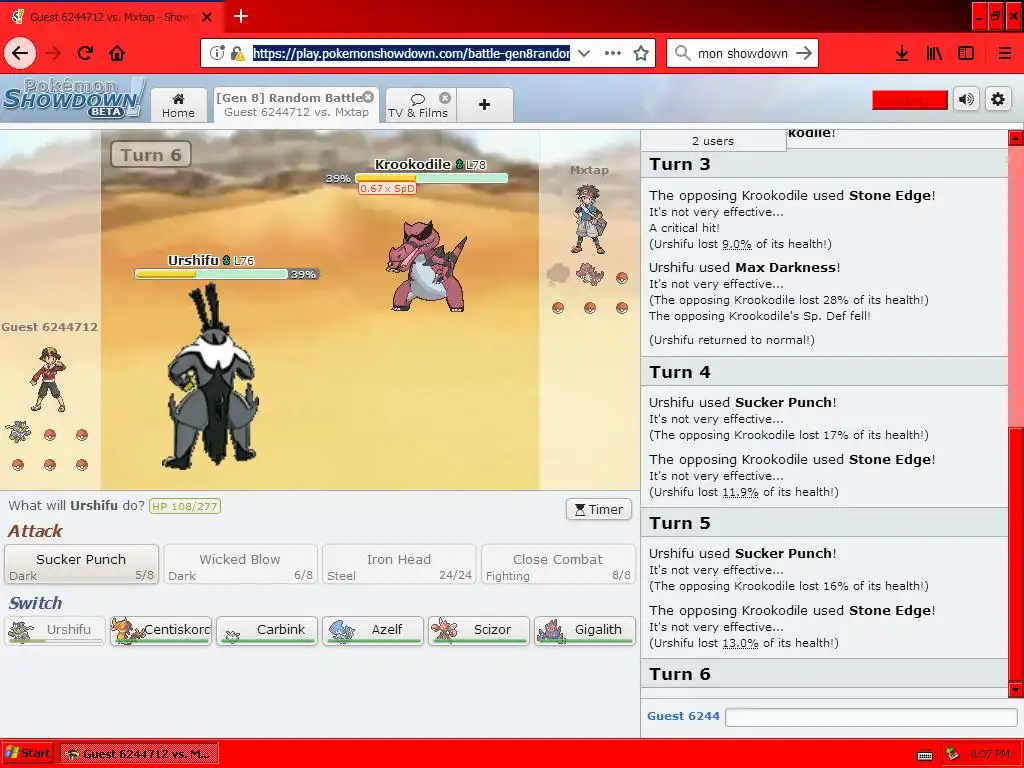Image resolution: width=1024 pixels, height=768 pixels.
Task: Switch to the Home tab
Action: click(178, 104)
